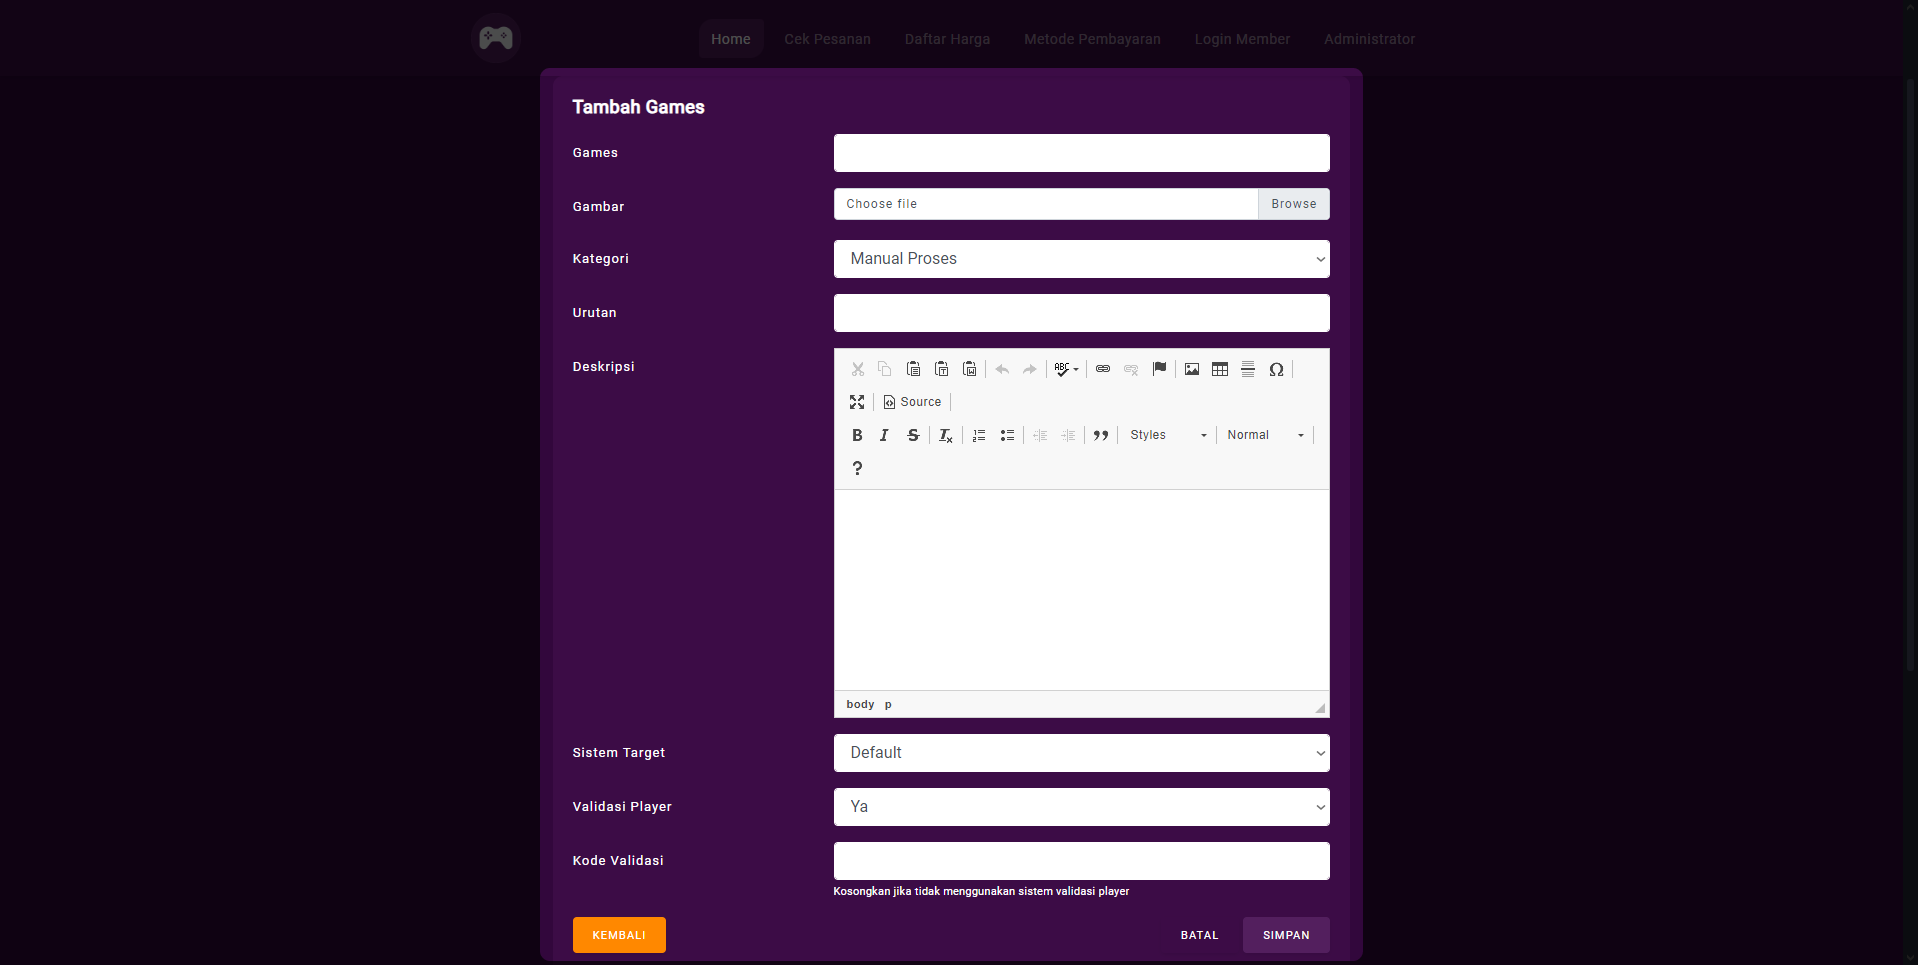The width and height of the screenshot is (1918, 965).
Task: Click the Paste icon in editor toolbar
Action: click(913, 369)
